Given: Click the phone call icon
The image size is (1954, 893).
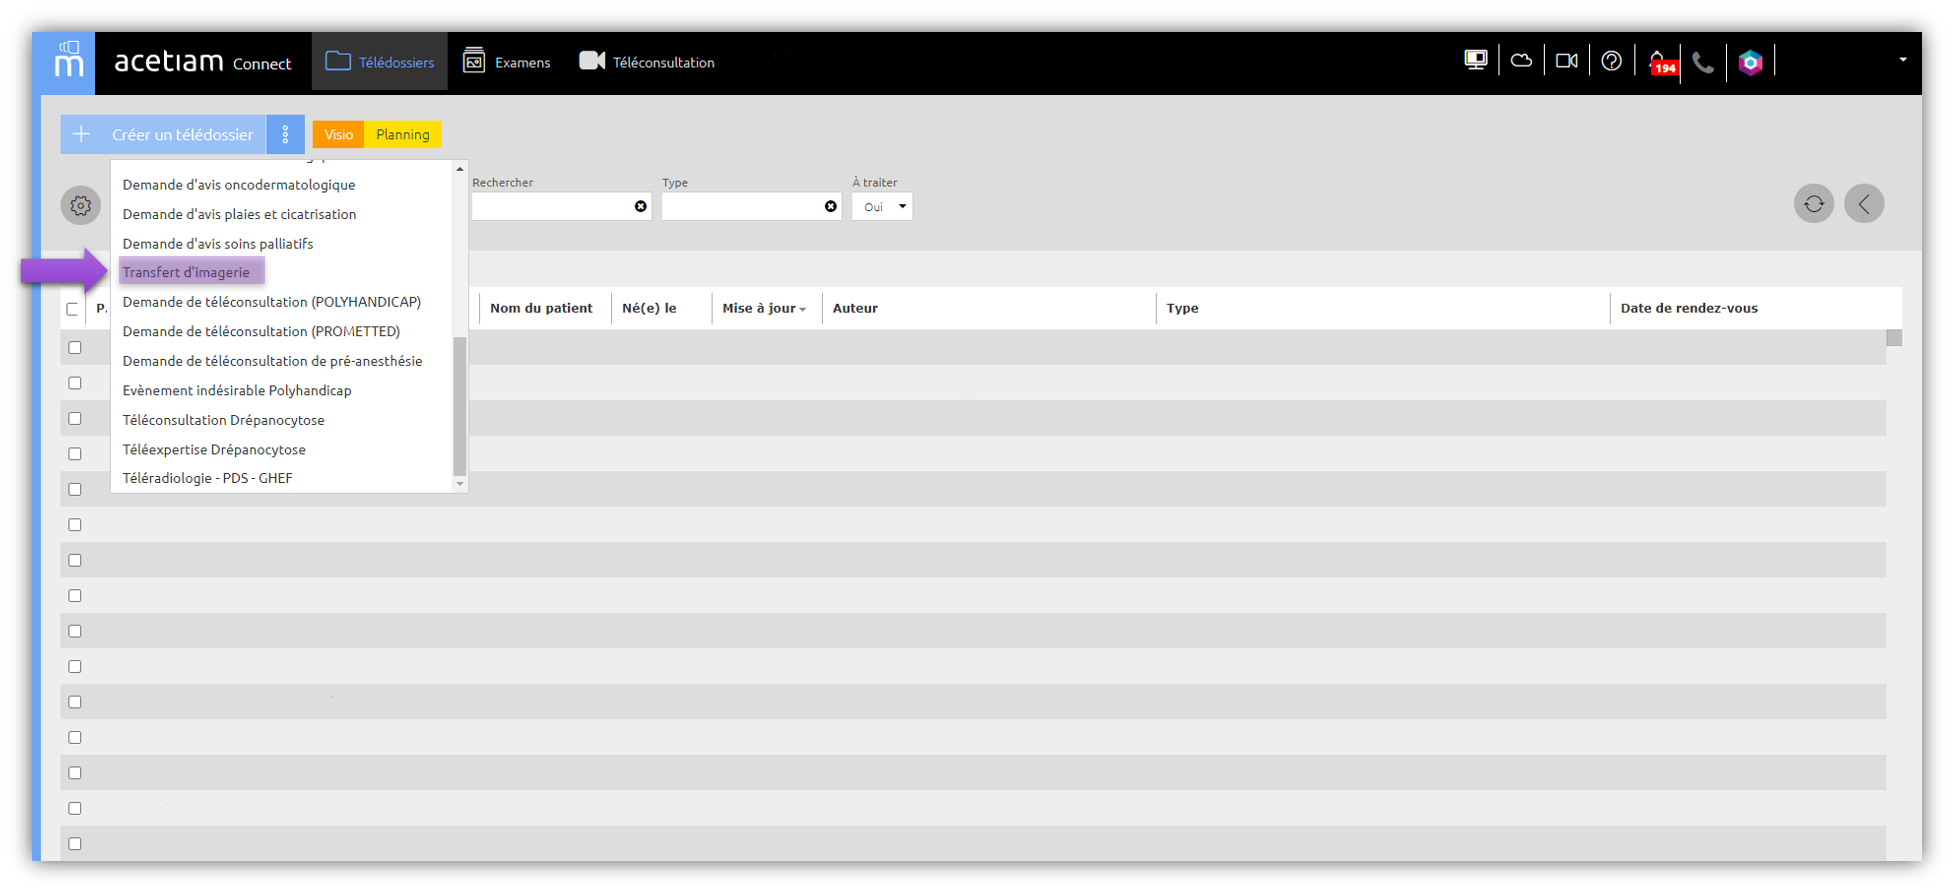Looking at the screenshot, I should point(1703,63).
